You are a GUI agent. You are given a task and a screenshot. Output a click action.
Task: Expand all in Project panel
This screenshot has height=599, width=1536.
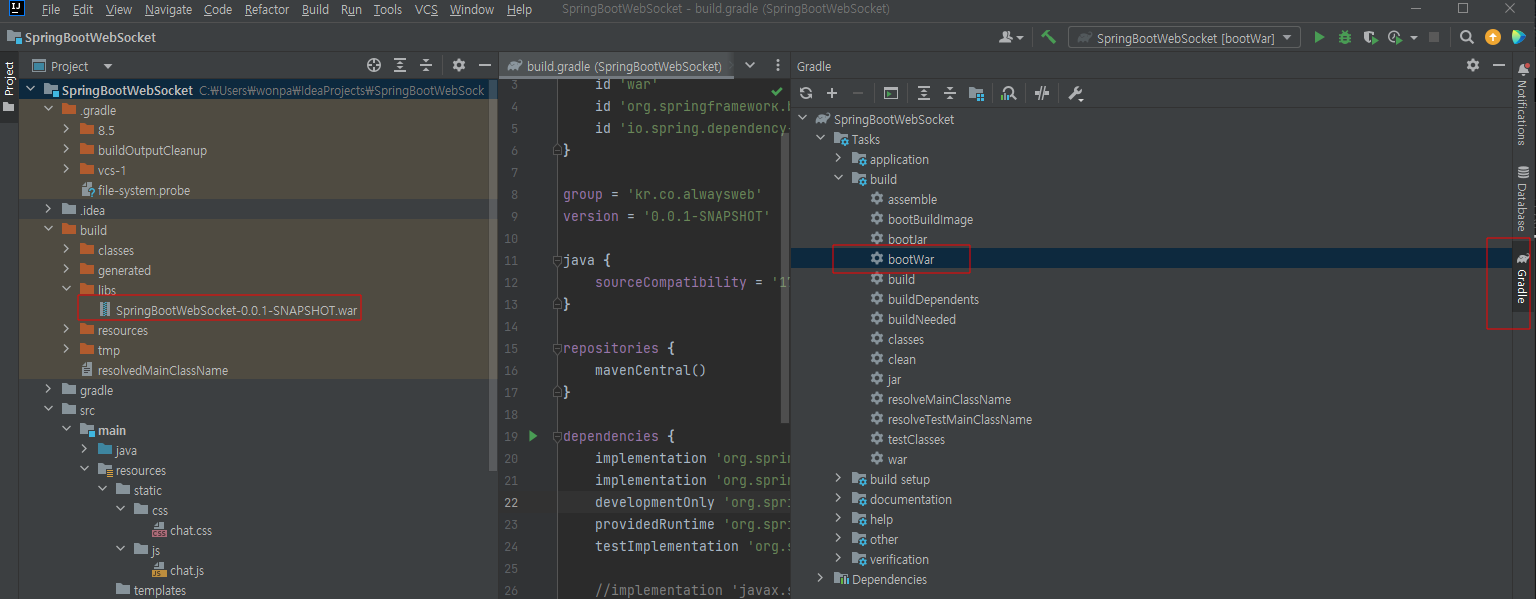400,65
